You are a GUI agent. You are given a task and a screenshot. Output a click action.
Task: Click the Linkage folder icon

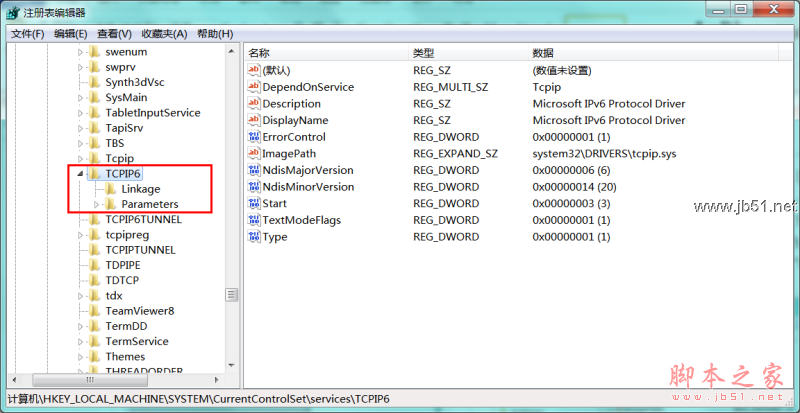click(110, 189)
